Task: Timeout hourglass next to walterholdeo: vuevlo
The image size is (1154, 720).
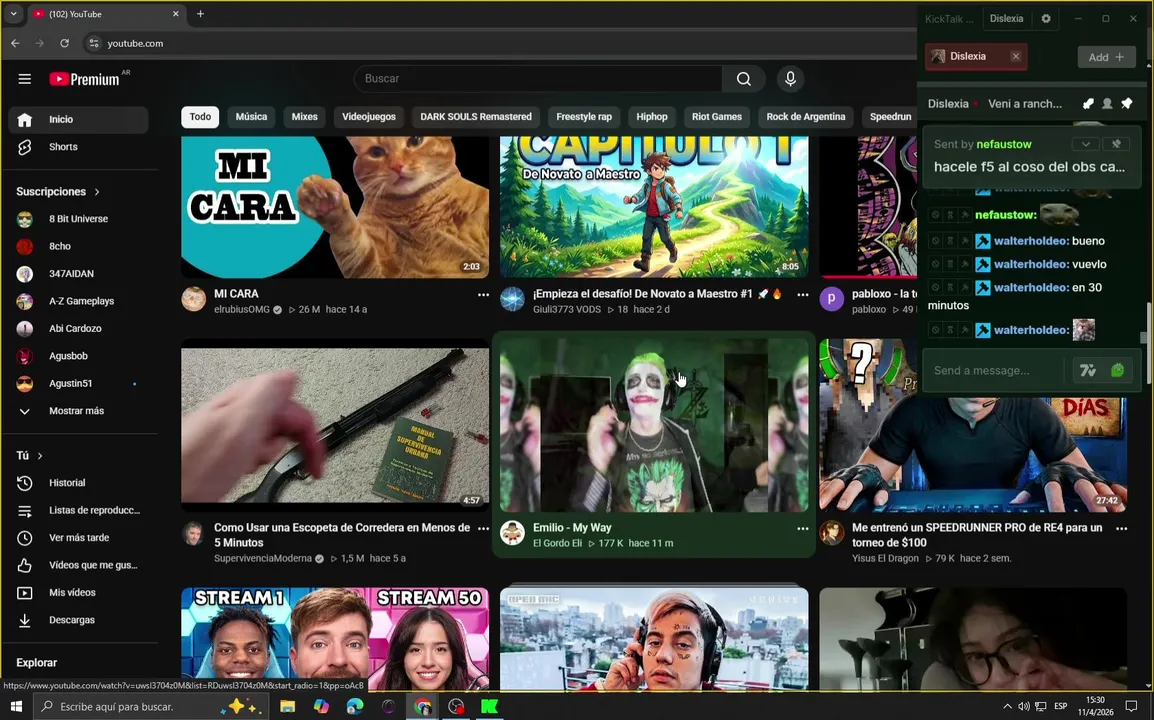Action: [x=950, y=264]
